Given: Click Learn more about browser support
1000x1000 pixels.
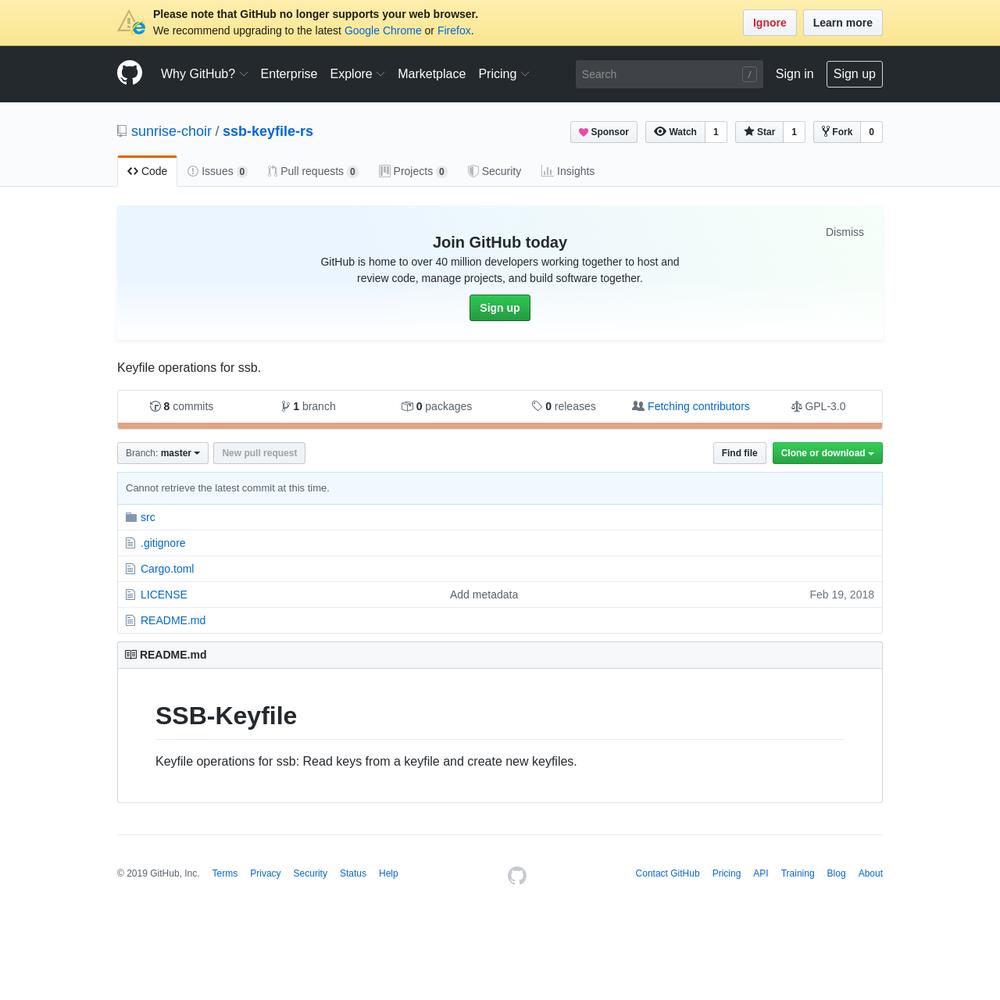Looking at the screenshot, I should click(842, 23).
